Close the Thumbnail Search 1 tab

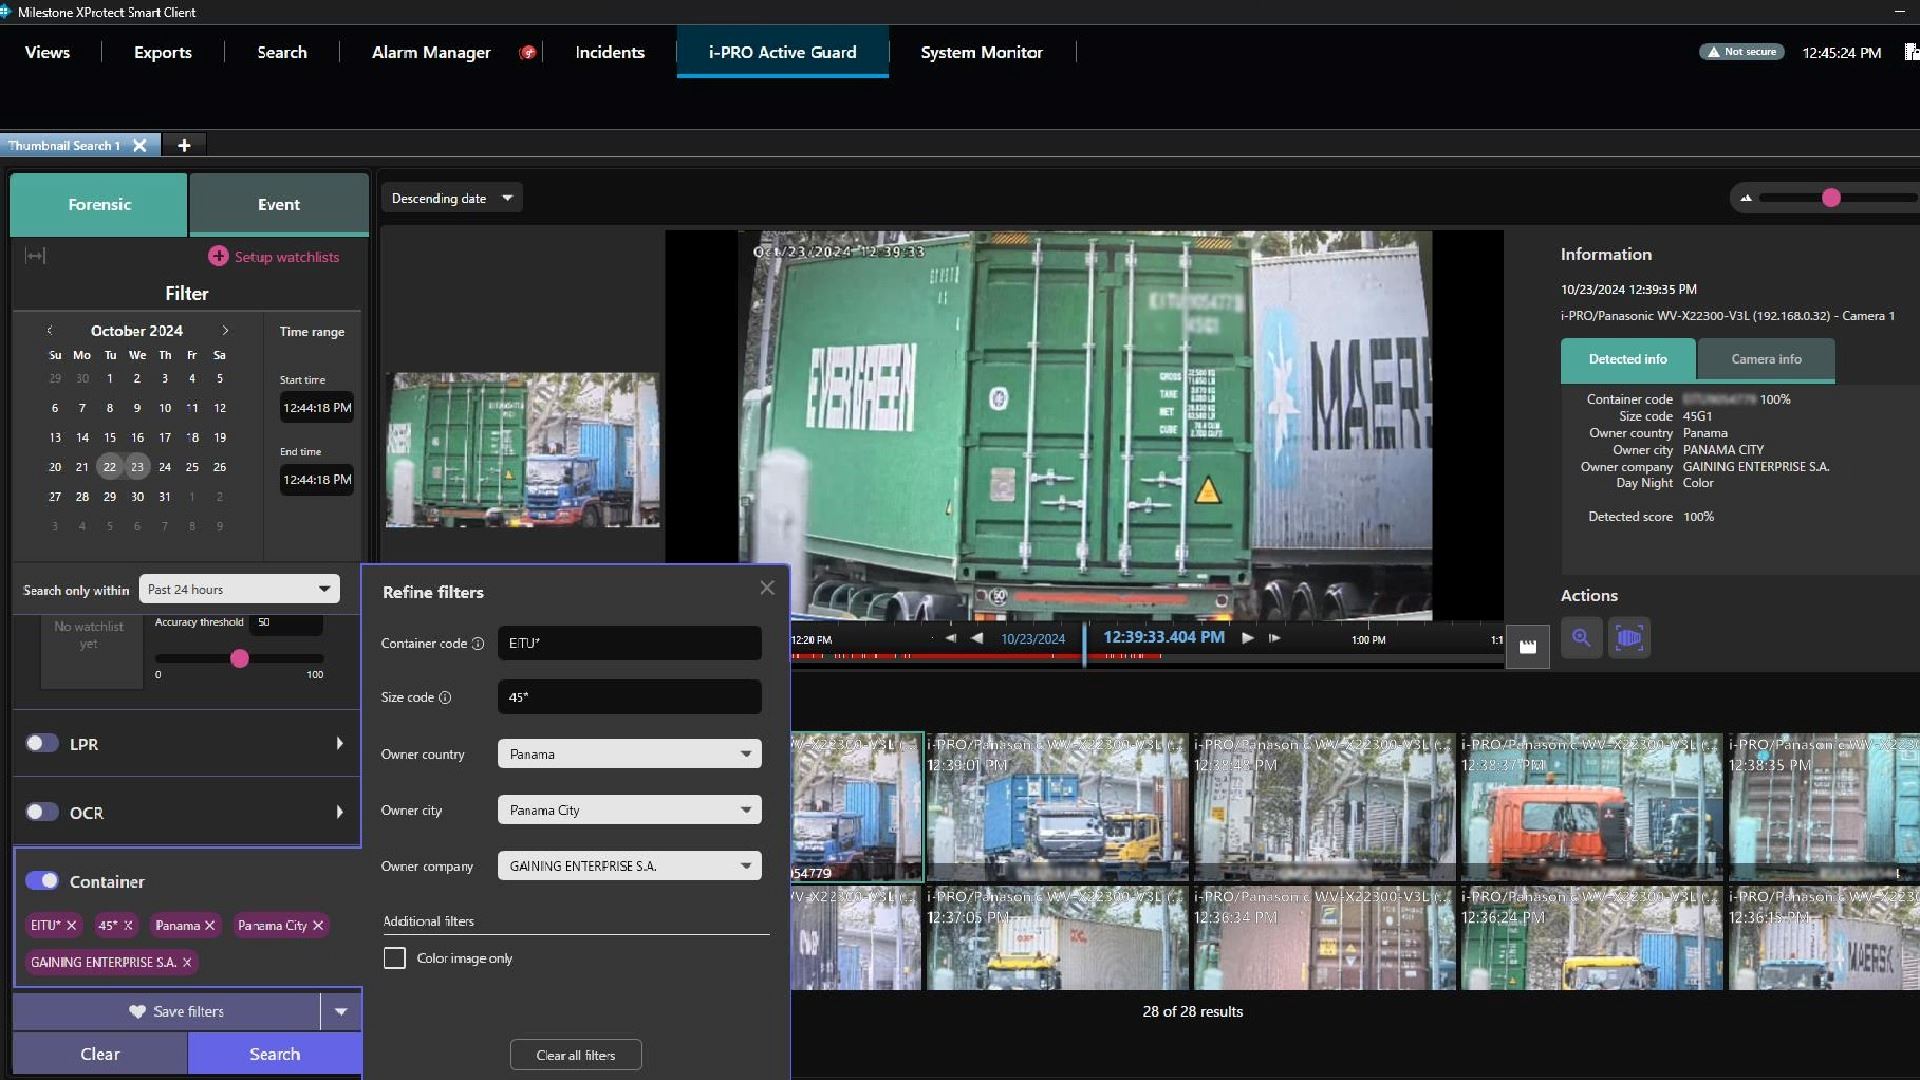(x=140, y=145)
